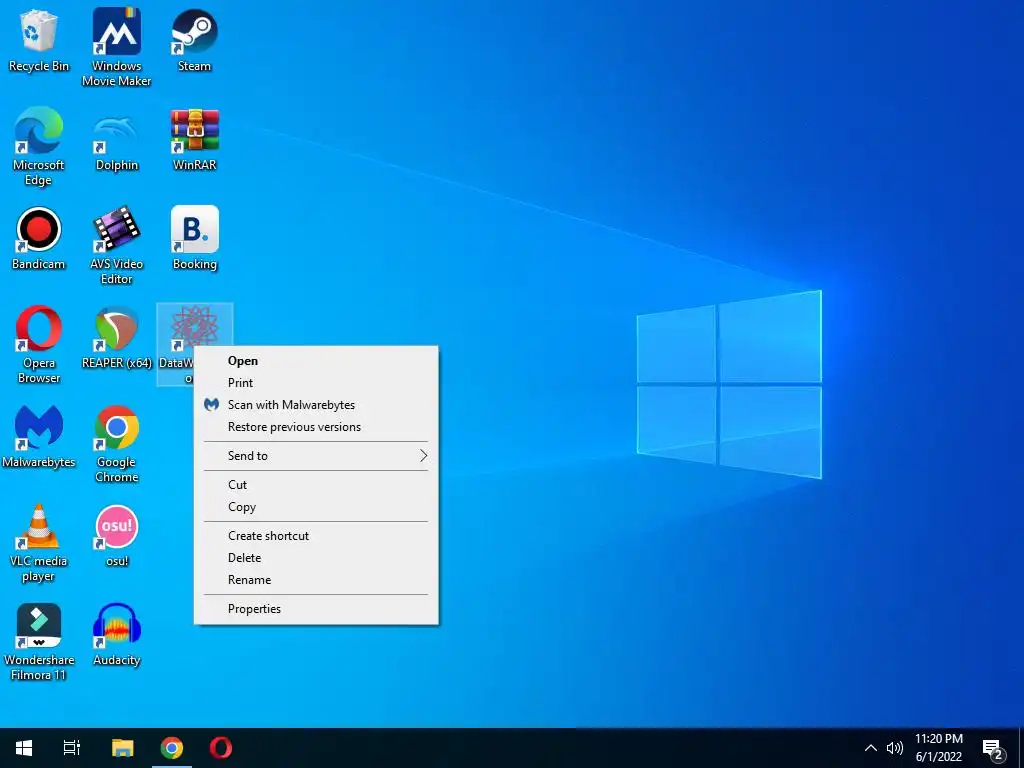Select the osu! desktop shortcut
This screenshot has height=768, width=1024.
116,536
